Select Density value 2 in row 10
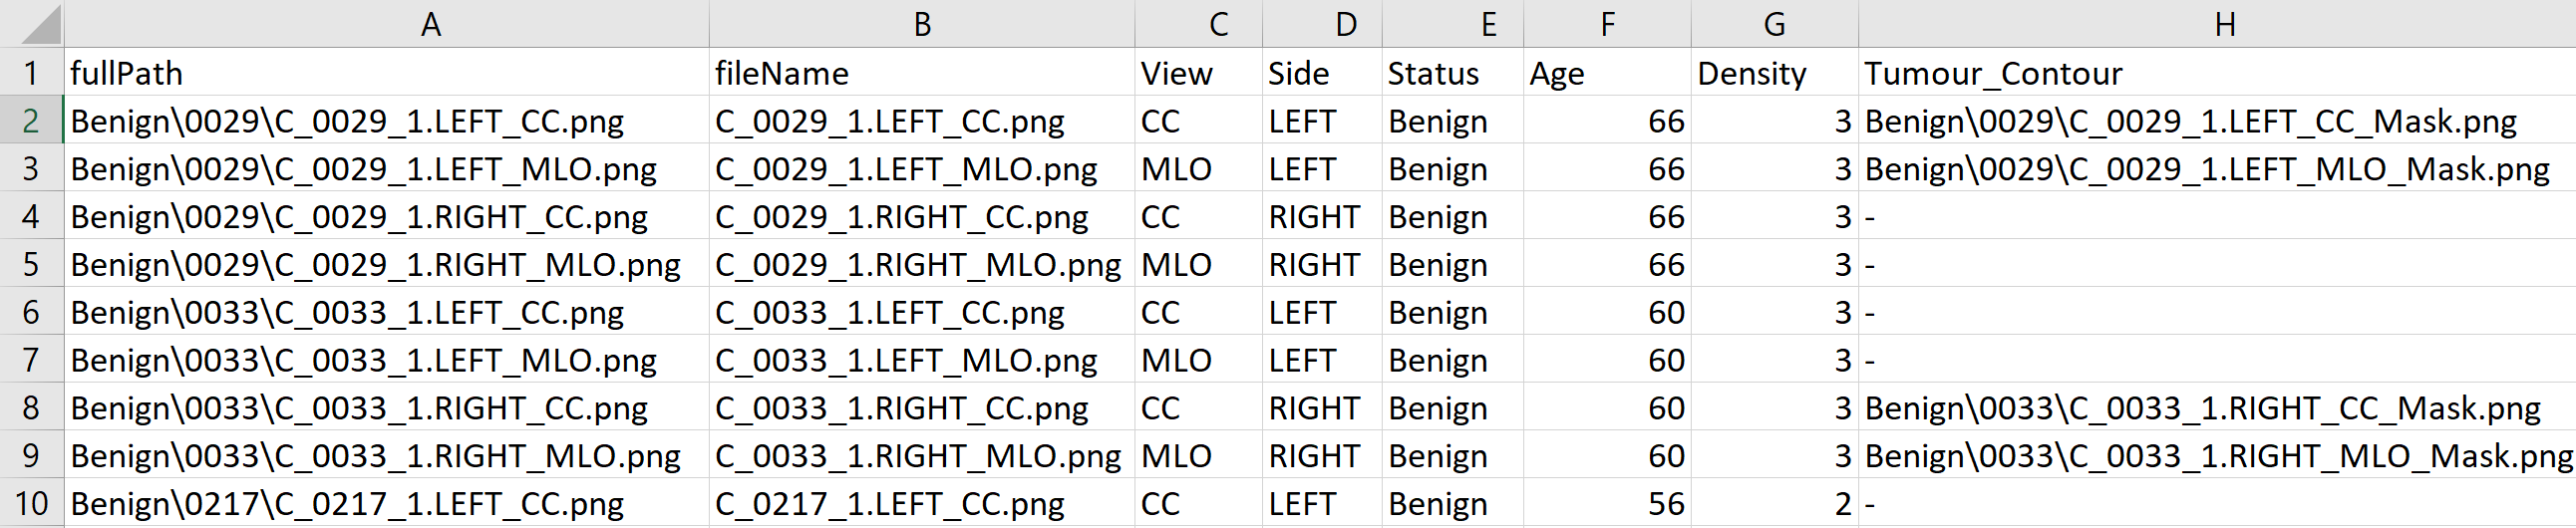 (x=1775, y=504)
